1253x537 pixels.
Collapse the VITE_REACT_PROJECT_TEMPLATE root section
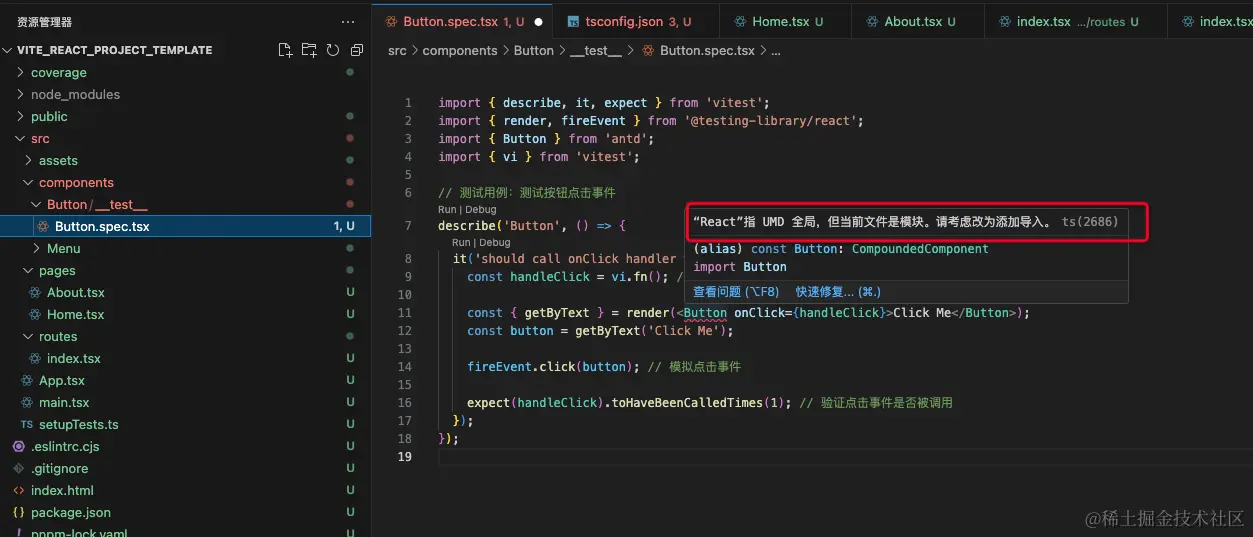9,50
